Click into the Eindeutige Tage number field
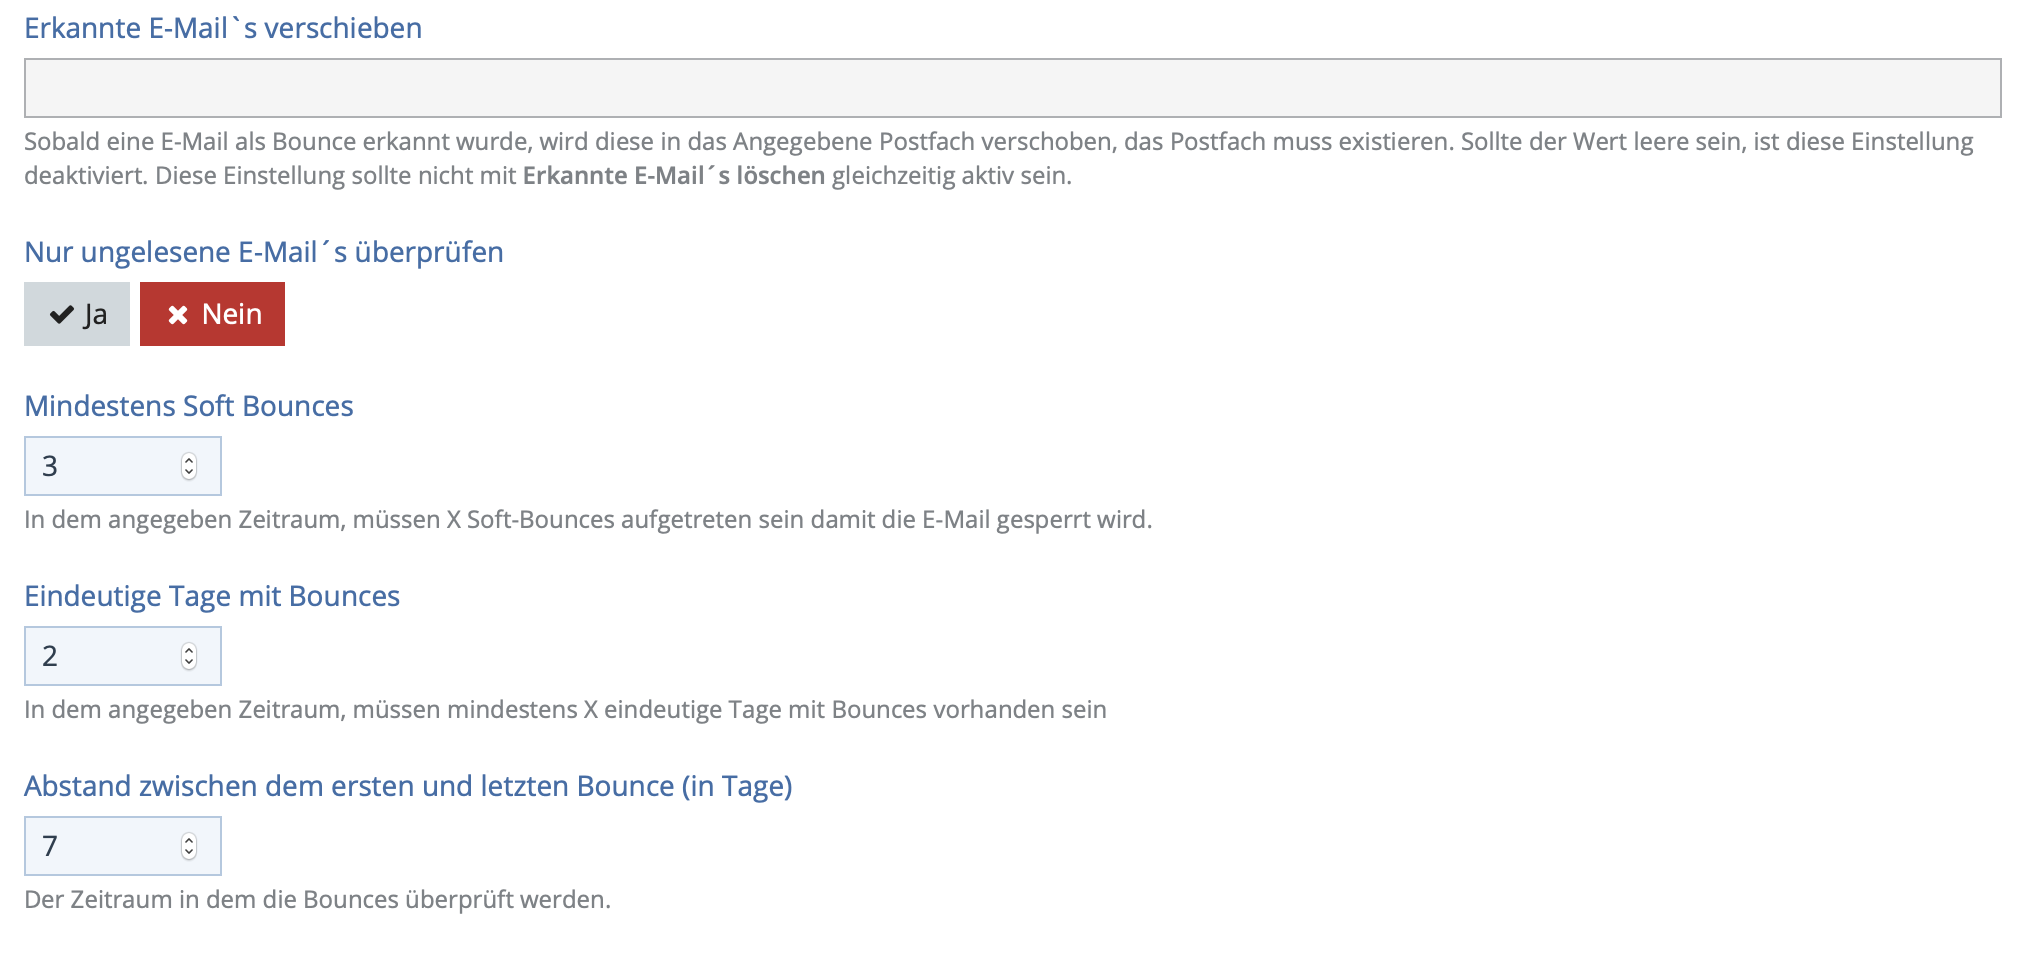 click(x=100, y=656)
